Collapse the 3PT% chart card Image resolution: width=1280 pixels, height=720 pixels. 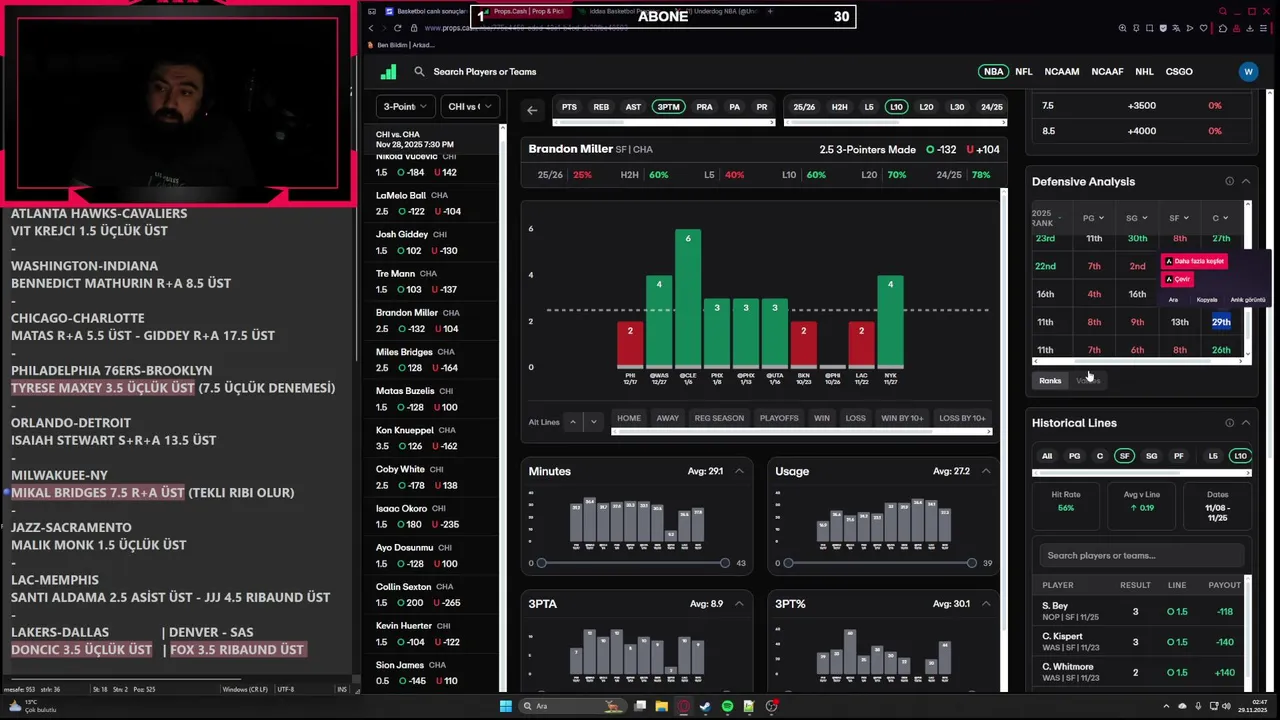[x=985, y=603]
